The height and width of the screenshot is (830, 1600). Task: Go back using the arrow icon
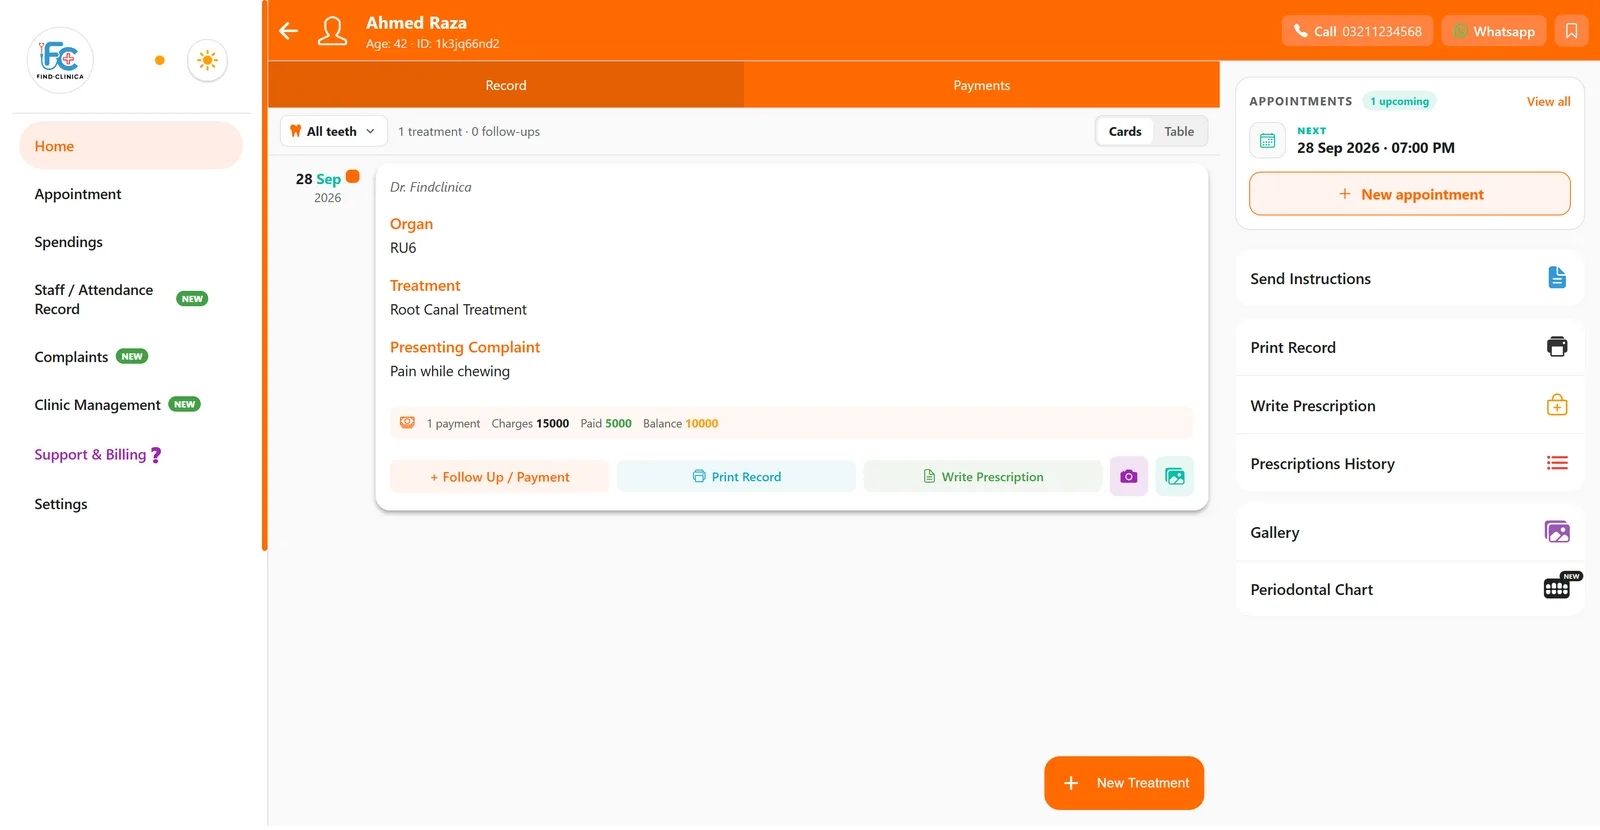289,31
